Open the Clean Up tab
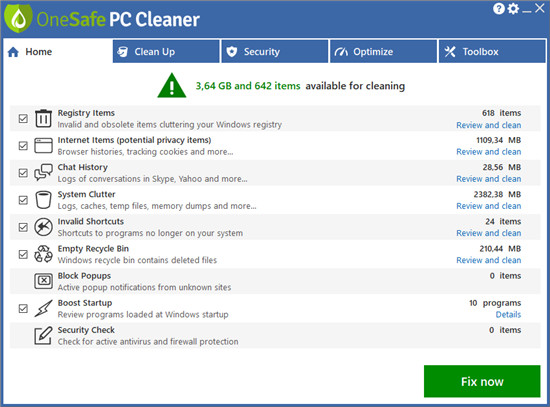Screen dimensions: 550x407 pos(166,52)
